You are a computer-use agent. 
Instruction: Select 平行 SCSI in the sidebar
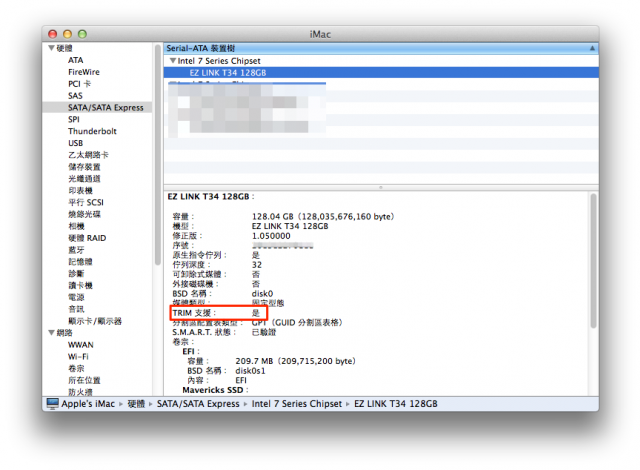coord(86,202)
